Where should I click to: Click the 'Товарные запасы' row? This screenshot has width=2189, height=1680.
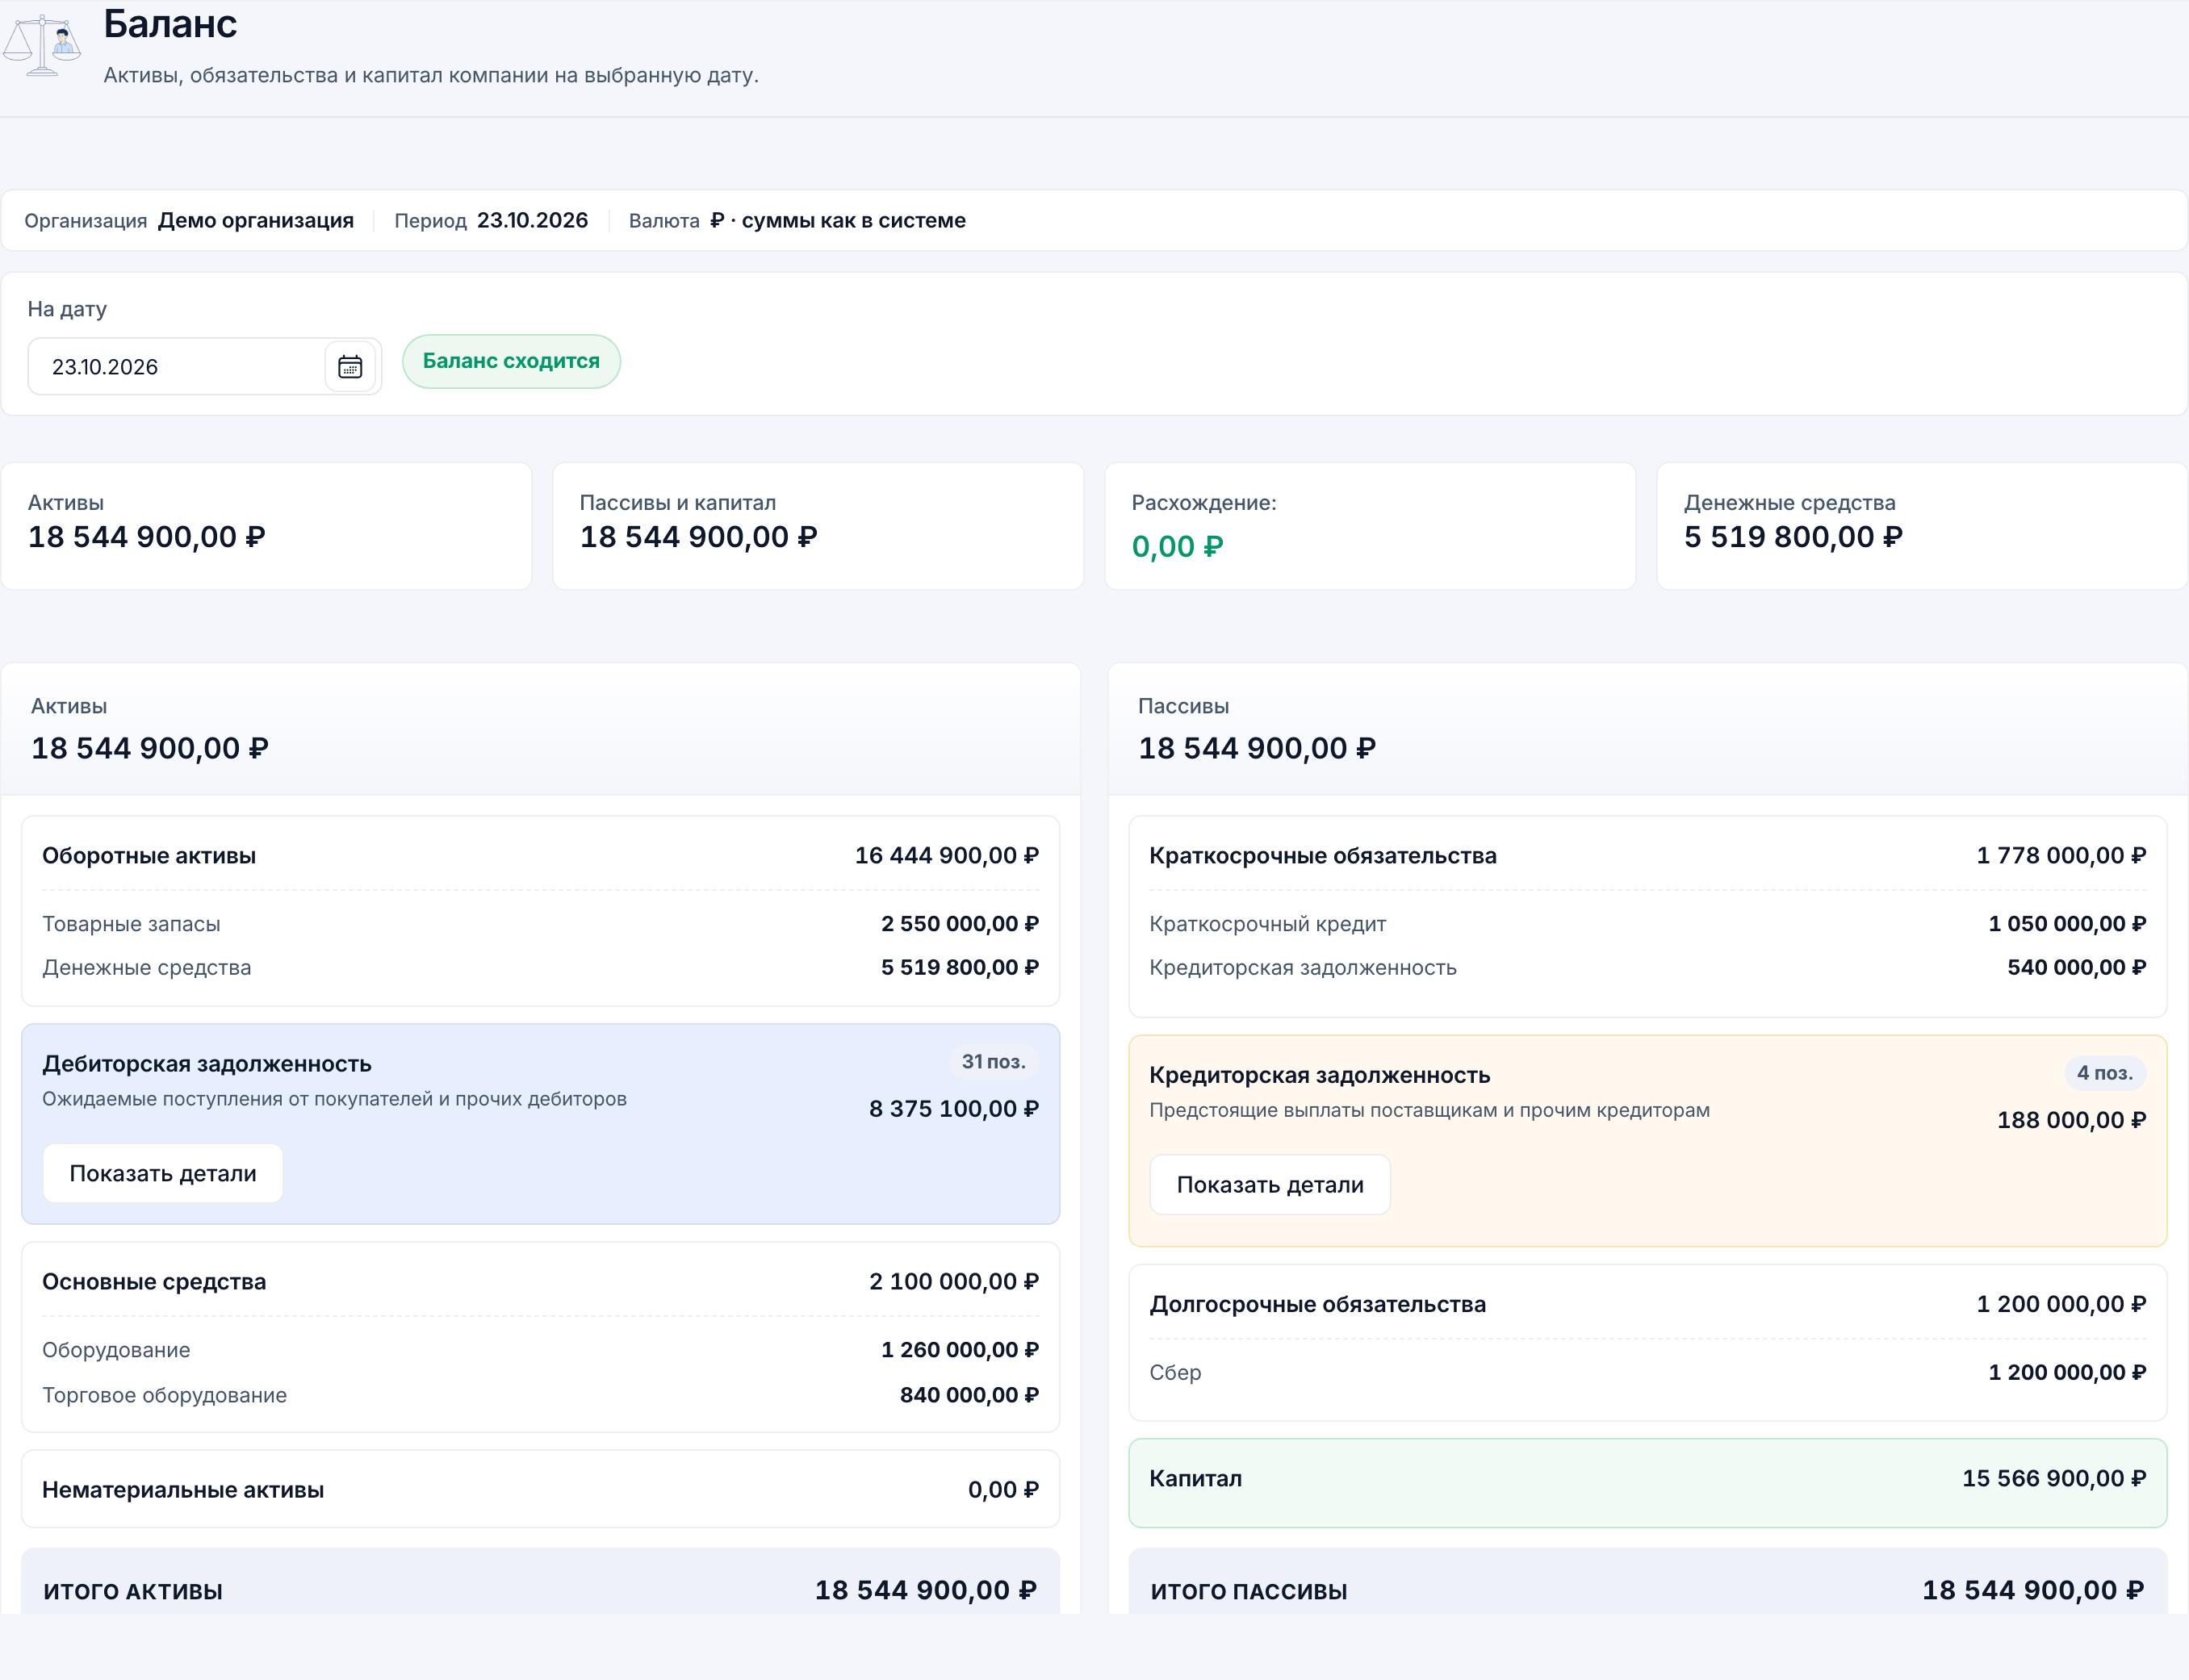click(540, 924)
